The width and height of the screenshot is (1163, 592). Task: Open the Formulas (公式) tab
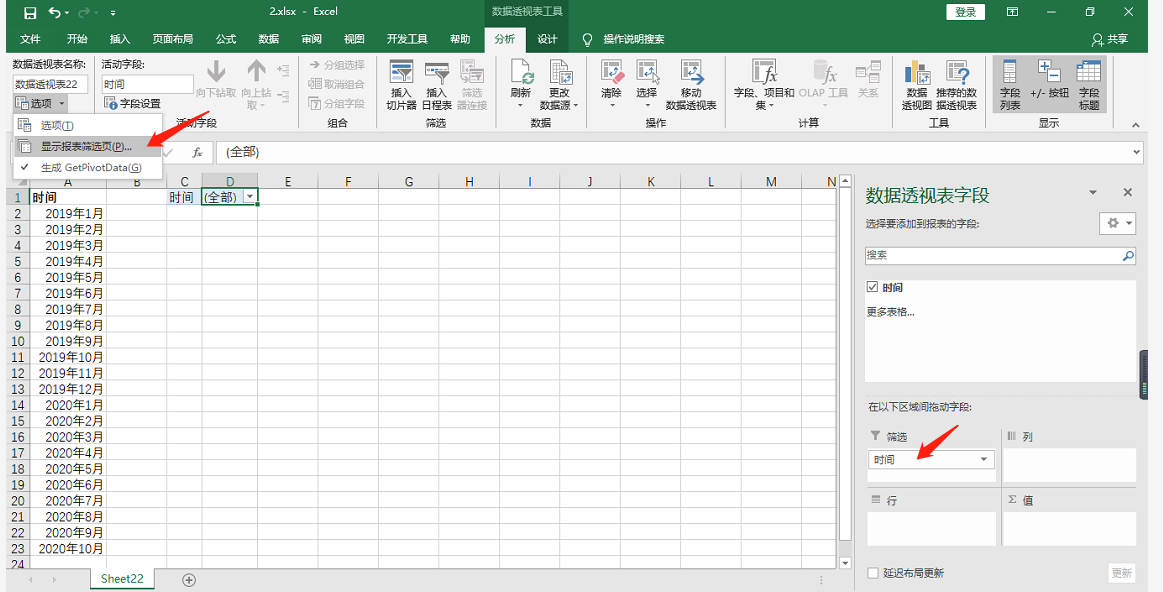[x=225, y=39]
